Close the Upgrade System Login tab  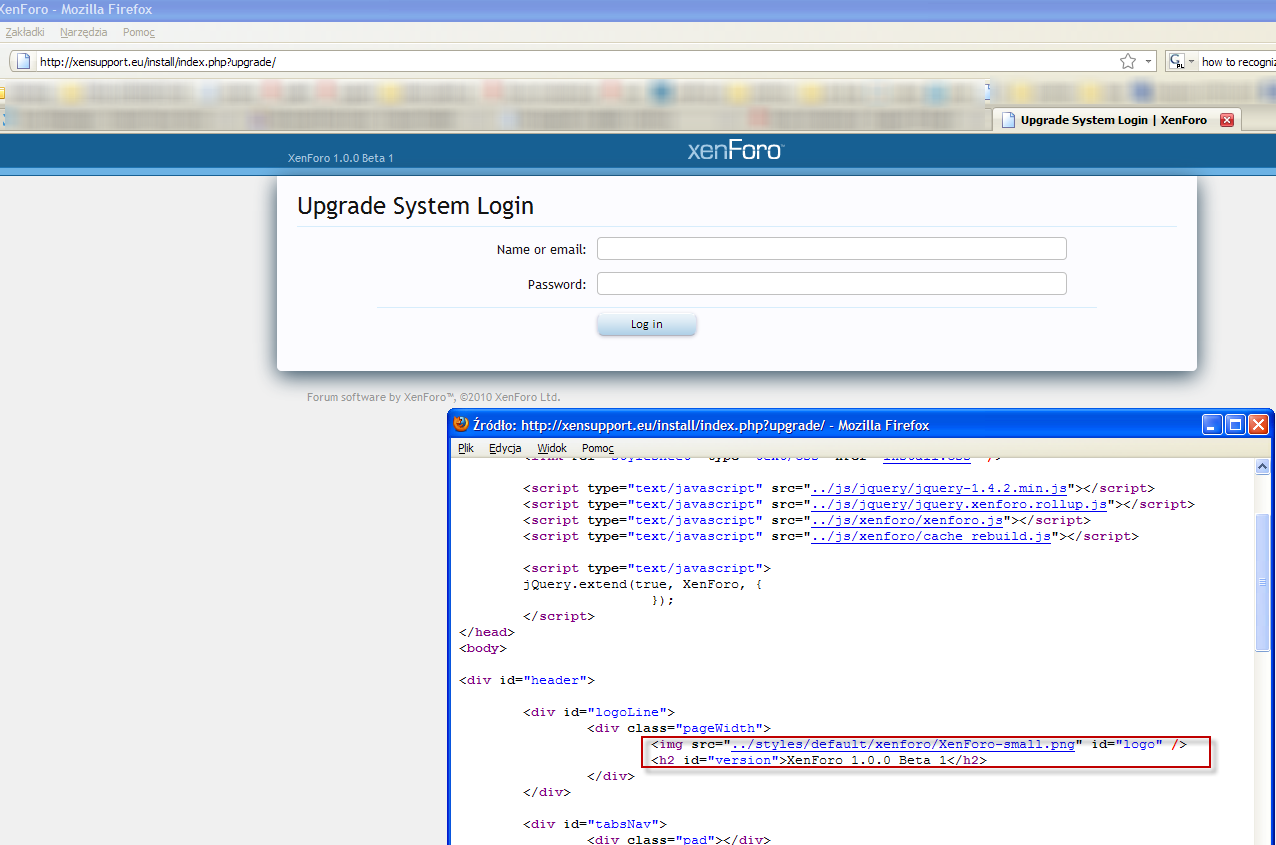(x=1227, y=119)
